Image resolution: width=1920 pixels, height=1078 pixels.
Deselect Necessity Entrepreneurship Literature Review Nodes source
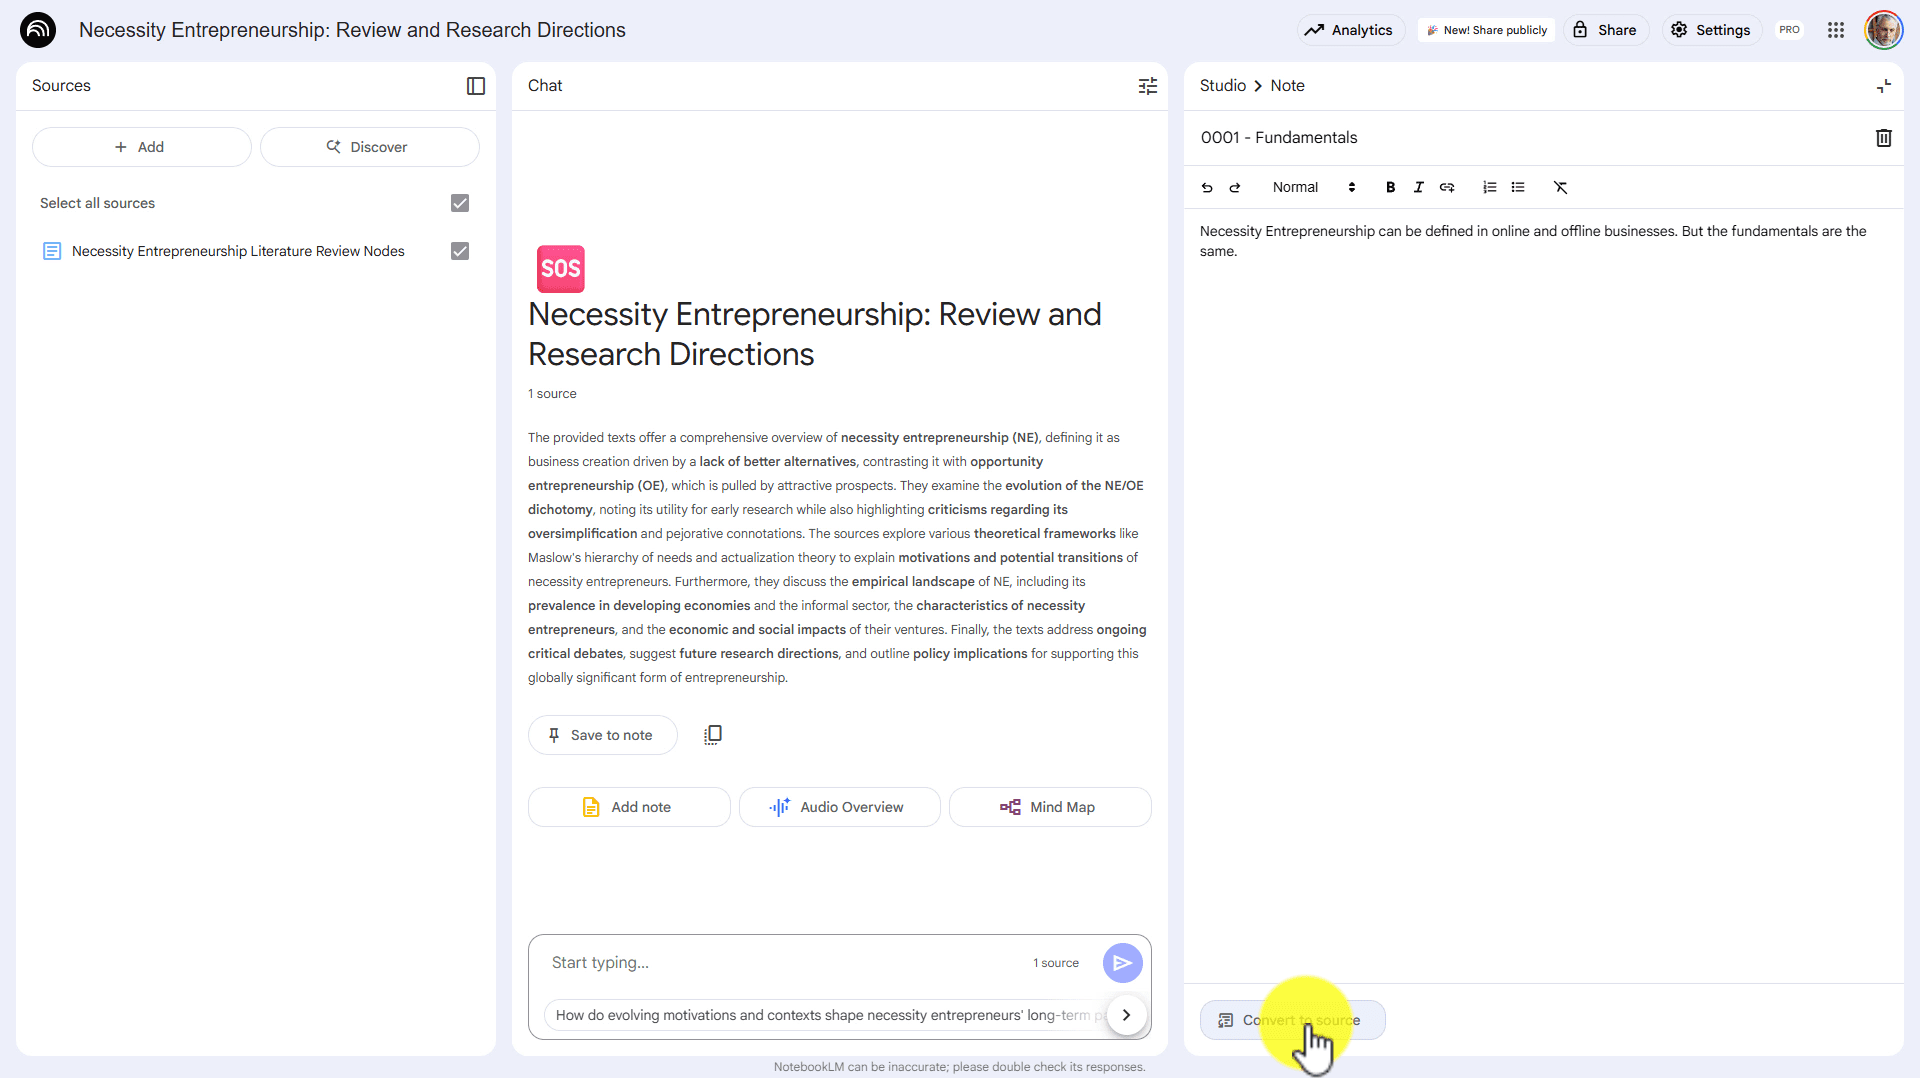[x=460, y=251]
